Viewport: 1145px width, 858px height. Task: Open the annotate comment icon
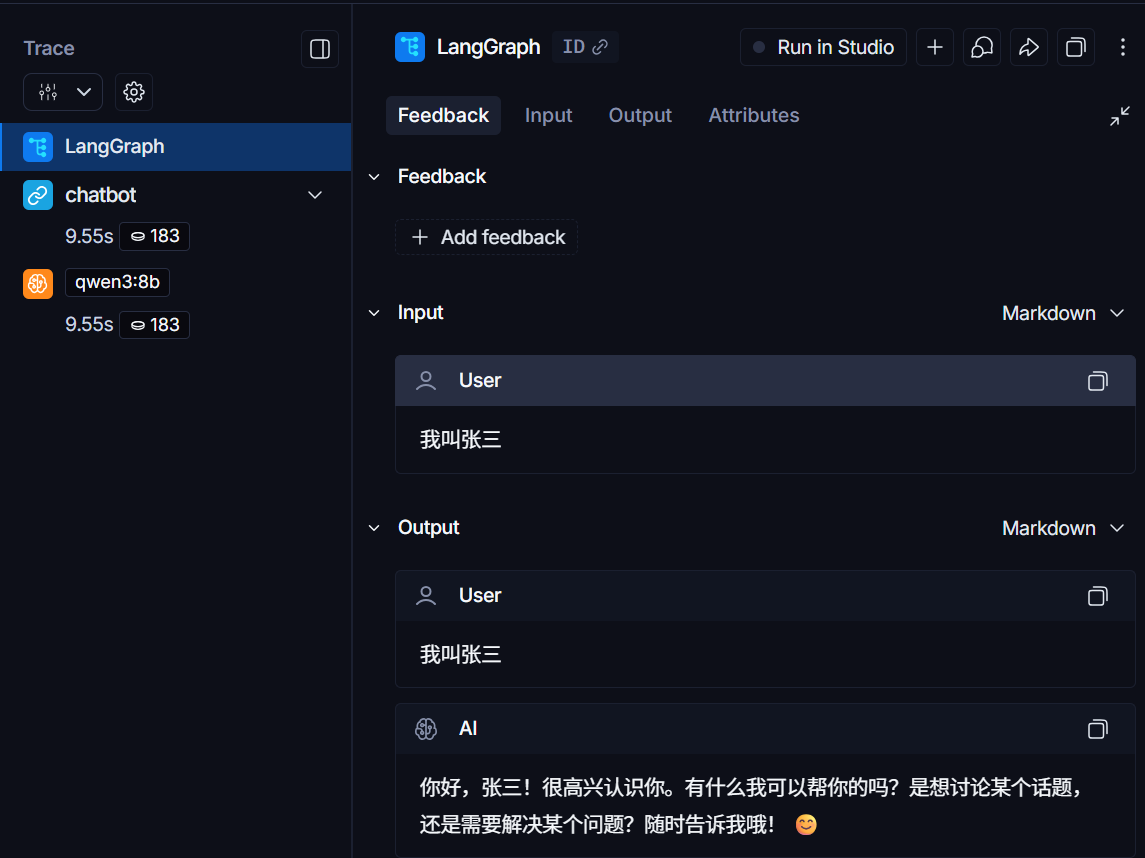(982, 48)
